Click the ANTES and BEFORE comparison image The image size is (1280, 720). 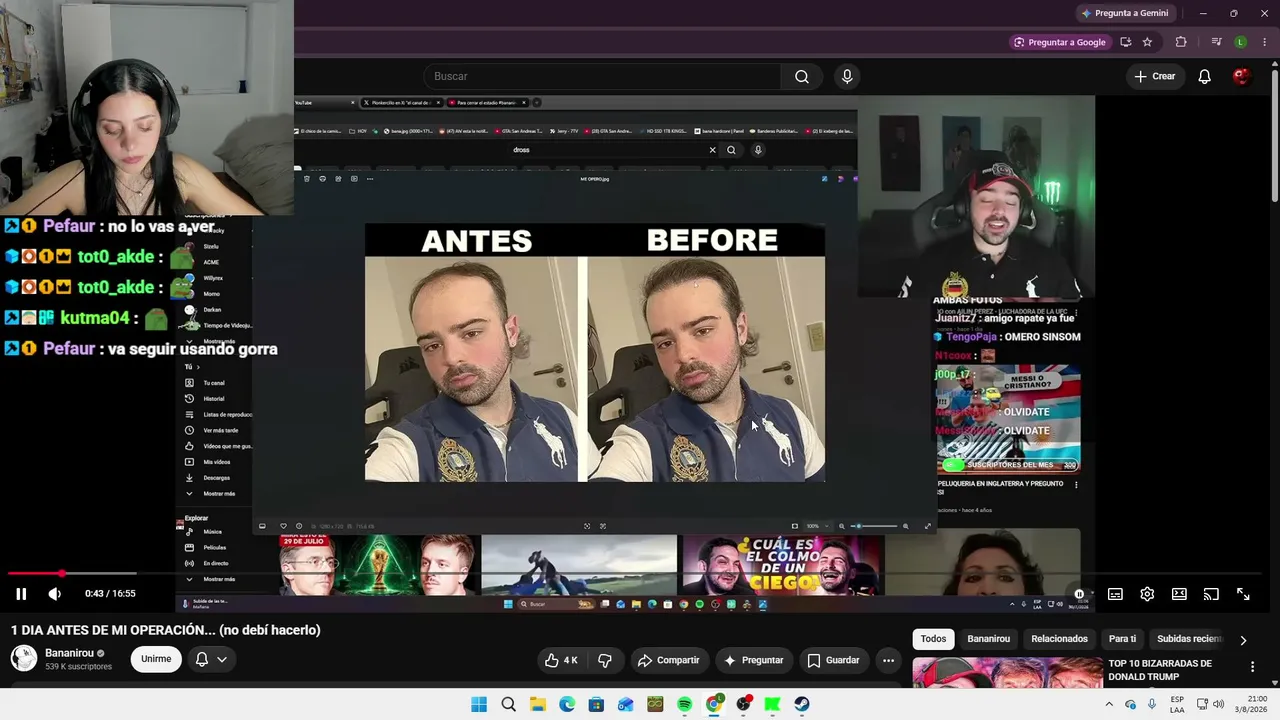tap(595, 353)
